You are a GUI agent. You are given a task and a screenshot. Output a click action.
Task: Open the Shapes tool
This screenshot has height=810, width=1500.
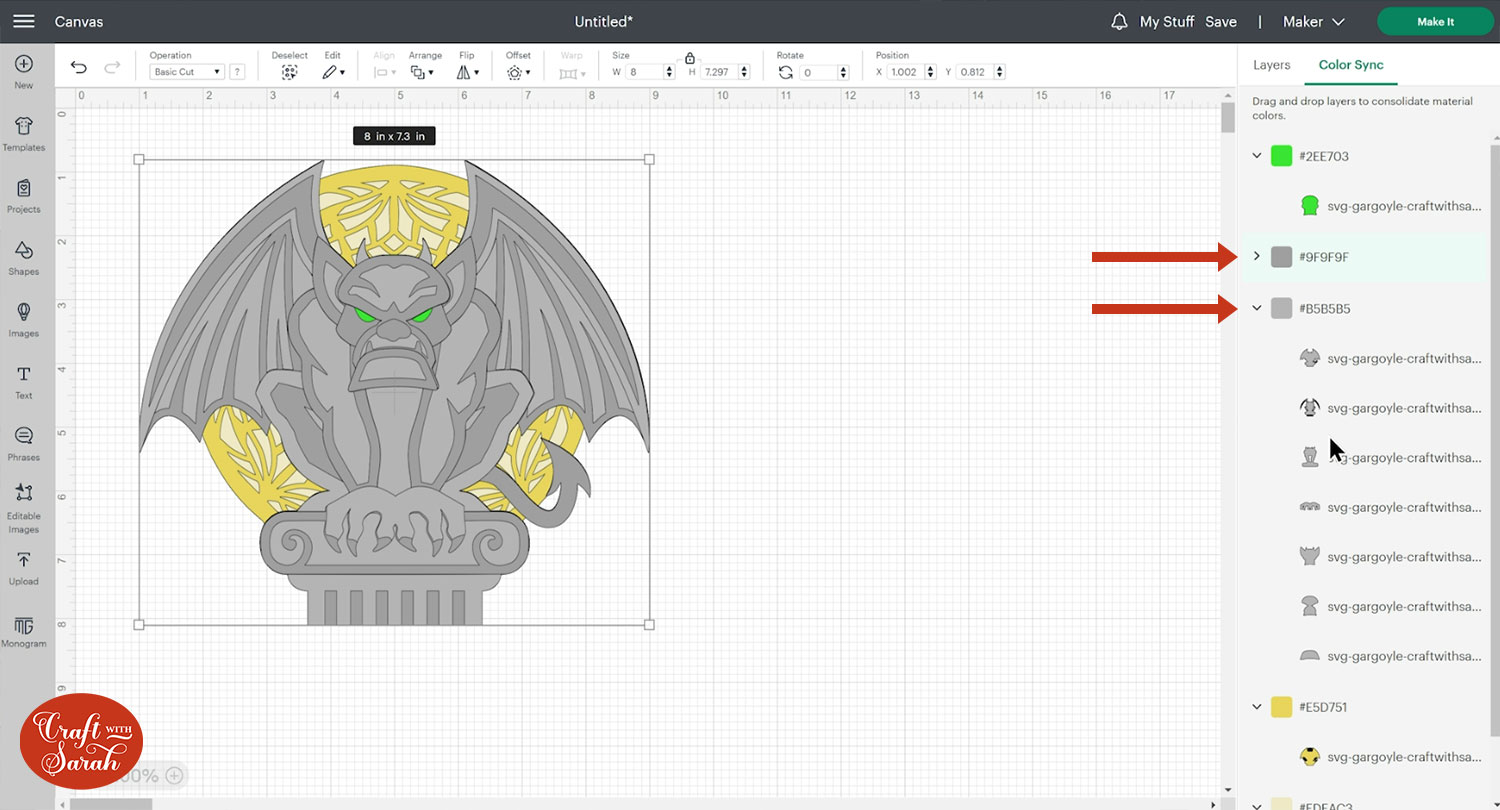coord(24,257)
